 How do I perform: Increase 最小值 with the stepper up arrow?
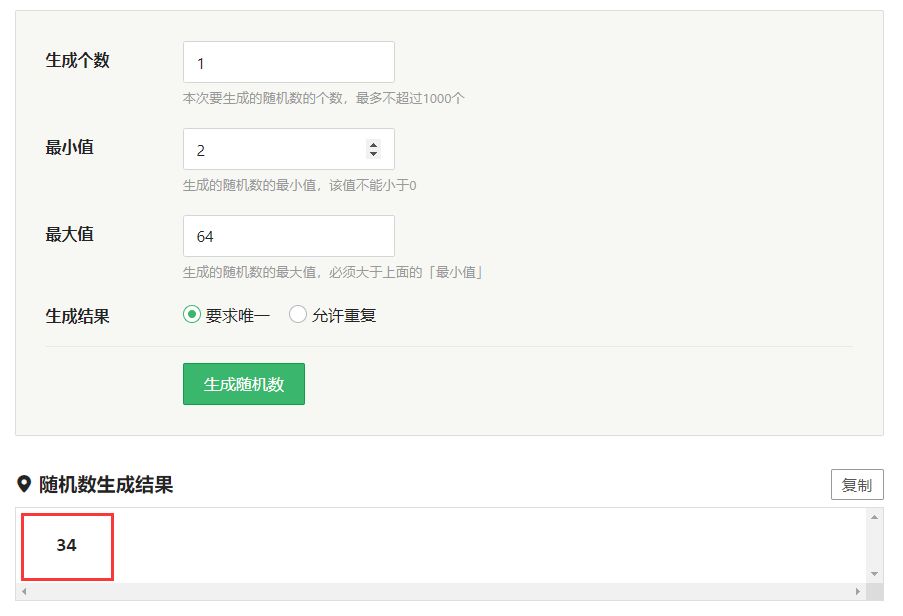pos(374,145)
